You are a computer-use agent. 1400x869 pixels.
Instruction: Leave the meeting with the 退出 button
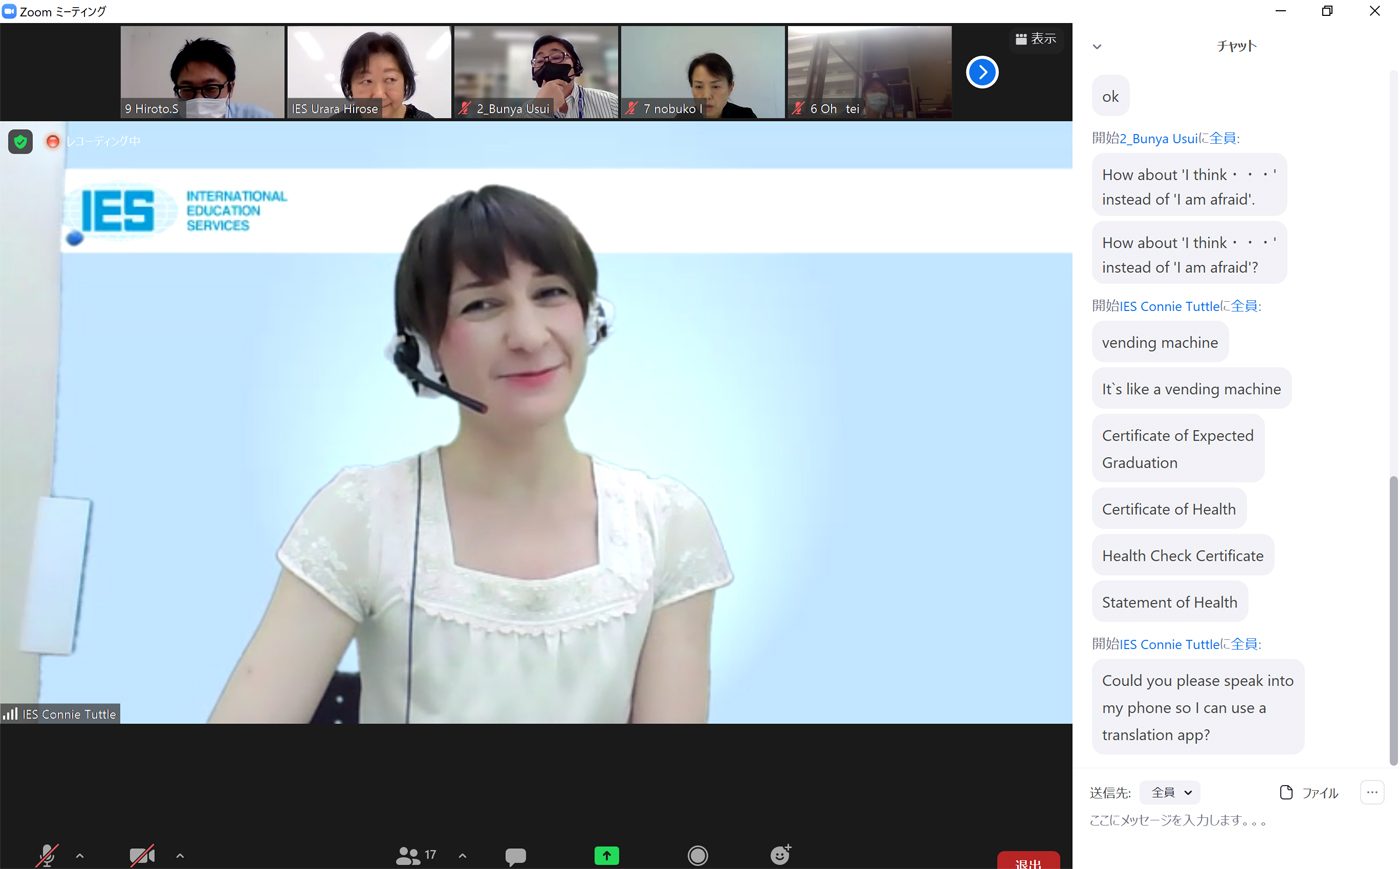pos(1028,860)
